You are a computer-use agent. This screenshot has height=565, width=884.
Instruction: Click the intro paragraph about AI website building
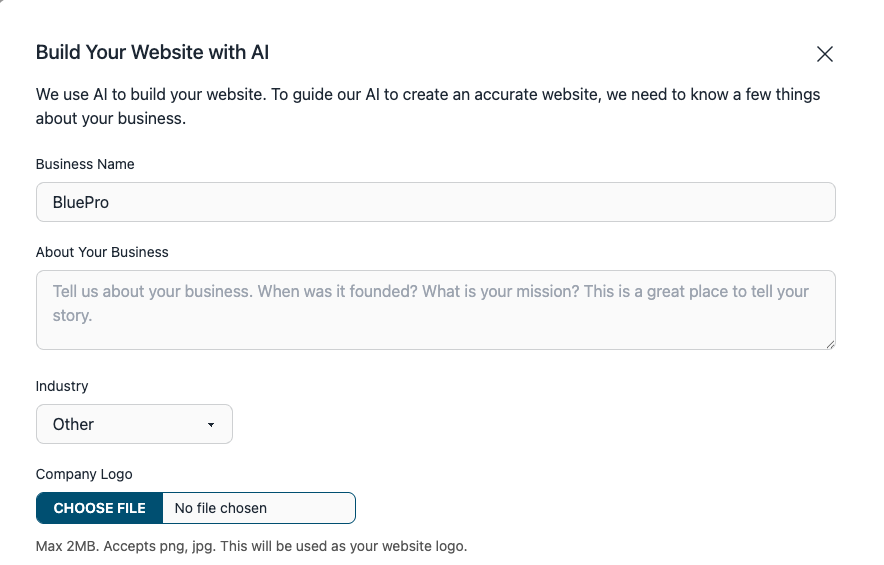click(x=428, y=106)
